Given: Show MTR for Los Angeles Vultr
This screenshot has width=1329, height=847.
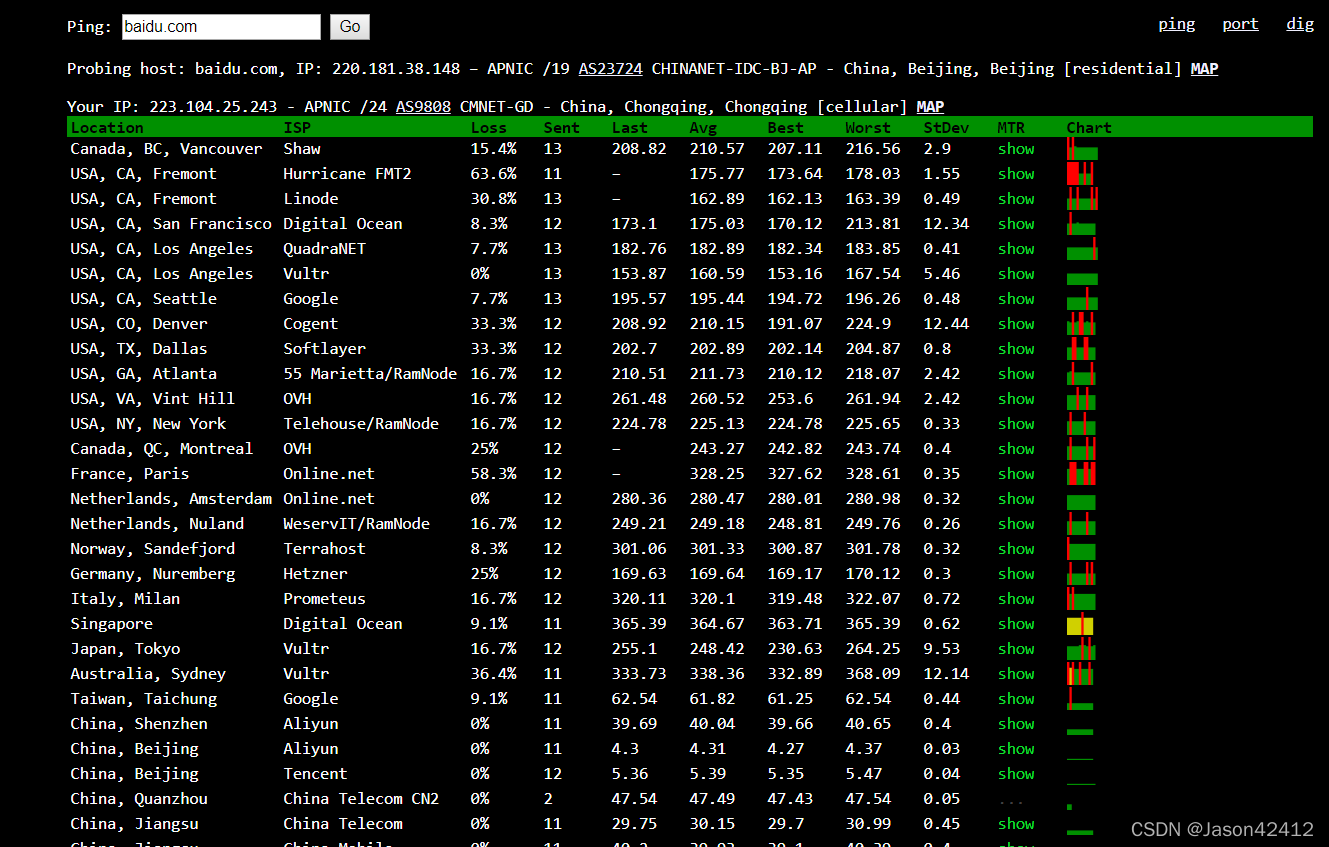Looking at the screenshot, I should [x=1016, y=274].
